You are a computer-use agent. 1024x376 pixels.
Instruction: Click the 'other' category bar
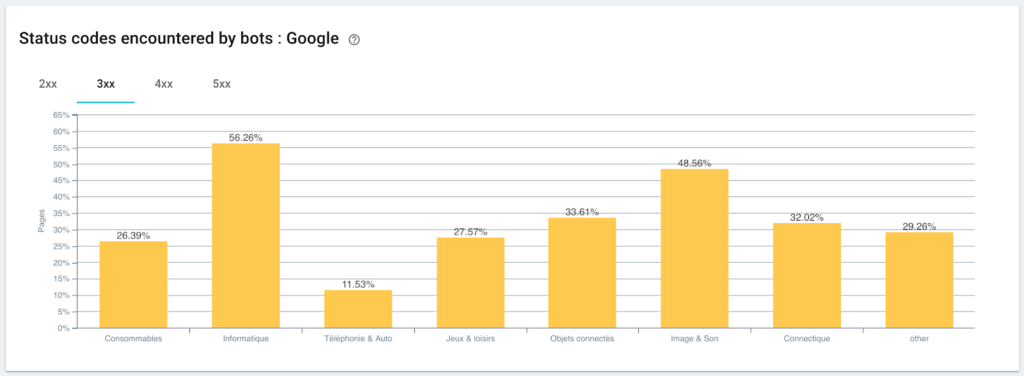[919, 280]
